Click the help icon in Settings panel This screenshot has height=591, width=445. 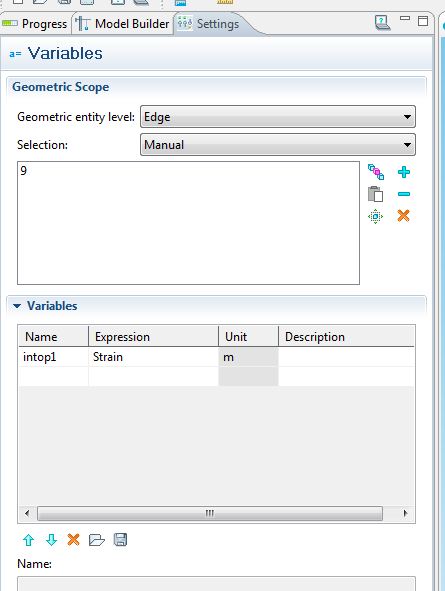tap(382, 23)
